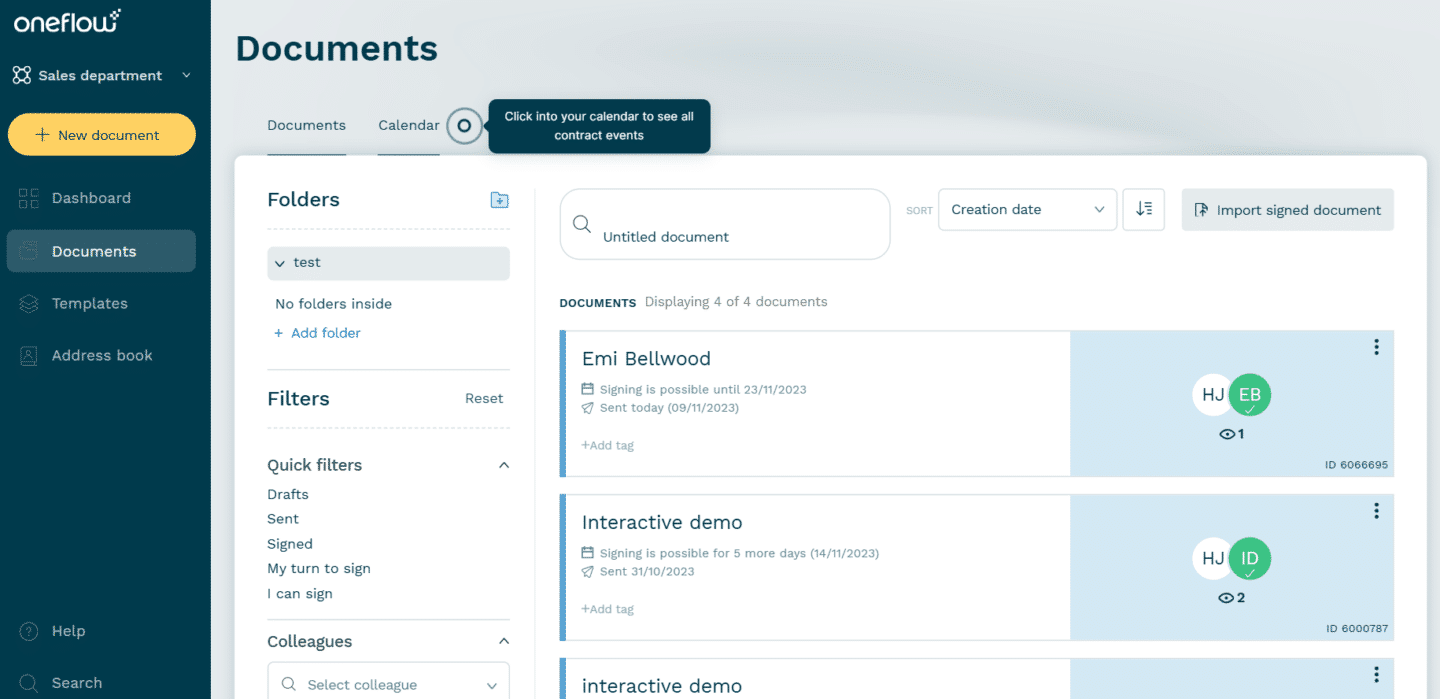Open the Select colleague dropdown
The width and height of the screenshot is (1440, 699).
click(388, 684)
